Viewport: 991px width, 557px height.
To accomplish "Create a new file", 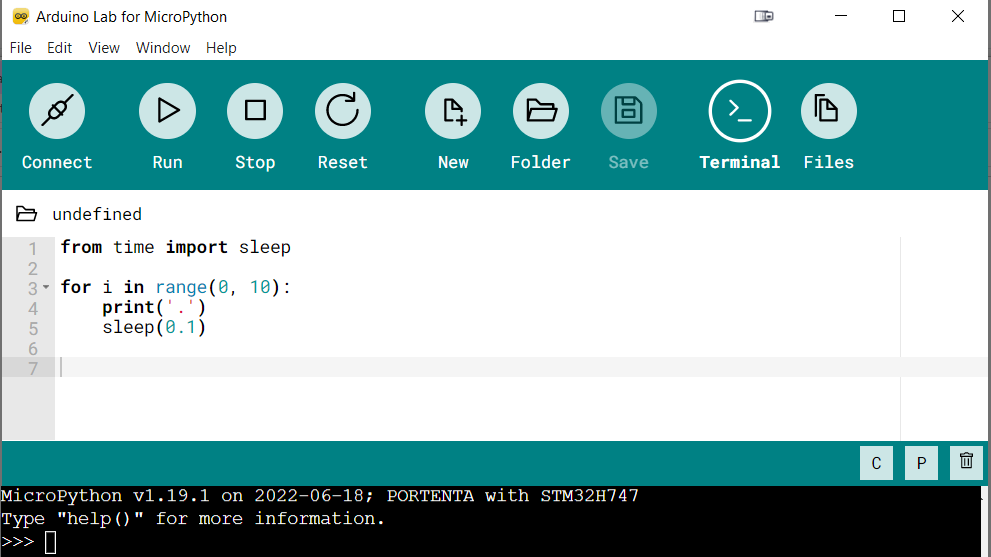I will [453, 111].
